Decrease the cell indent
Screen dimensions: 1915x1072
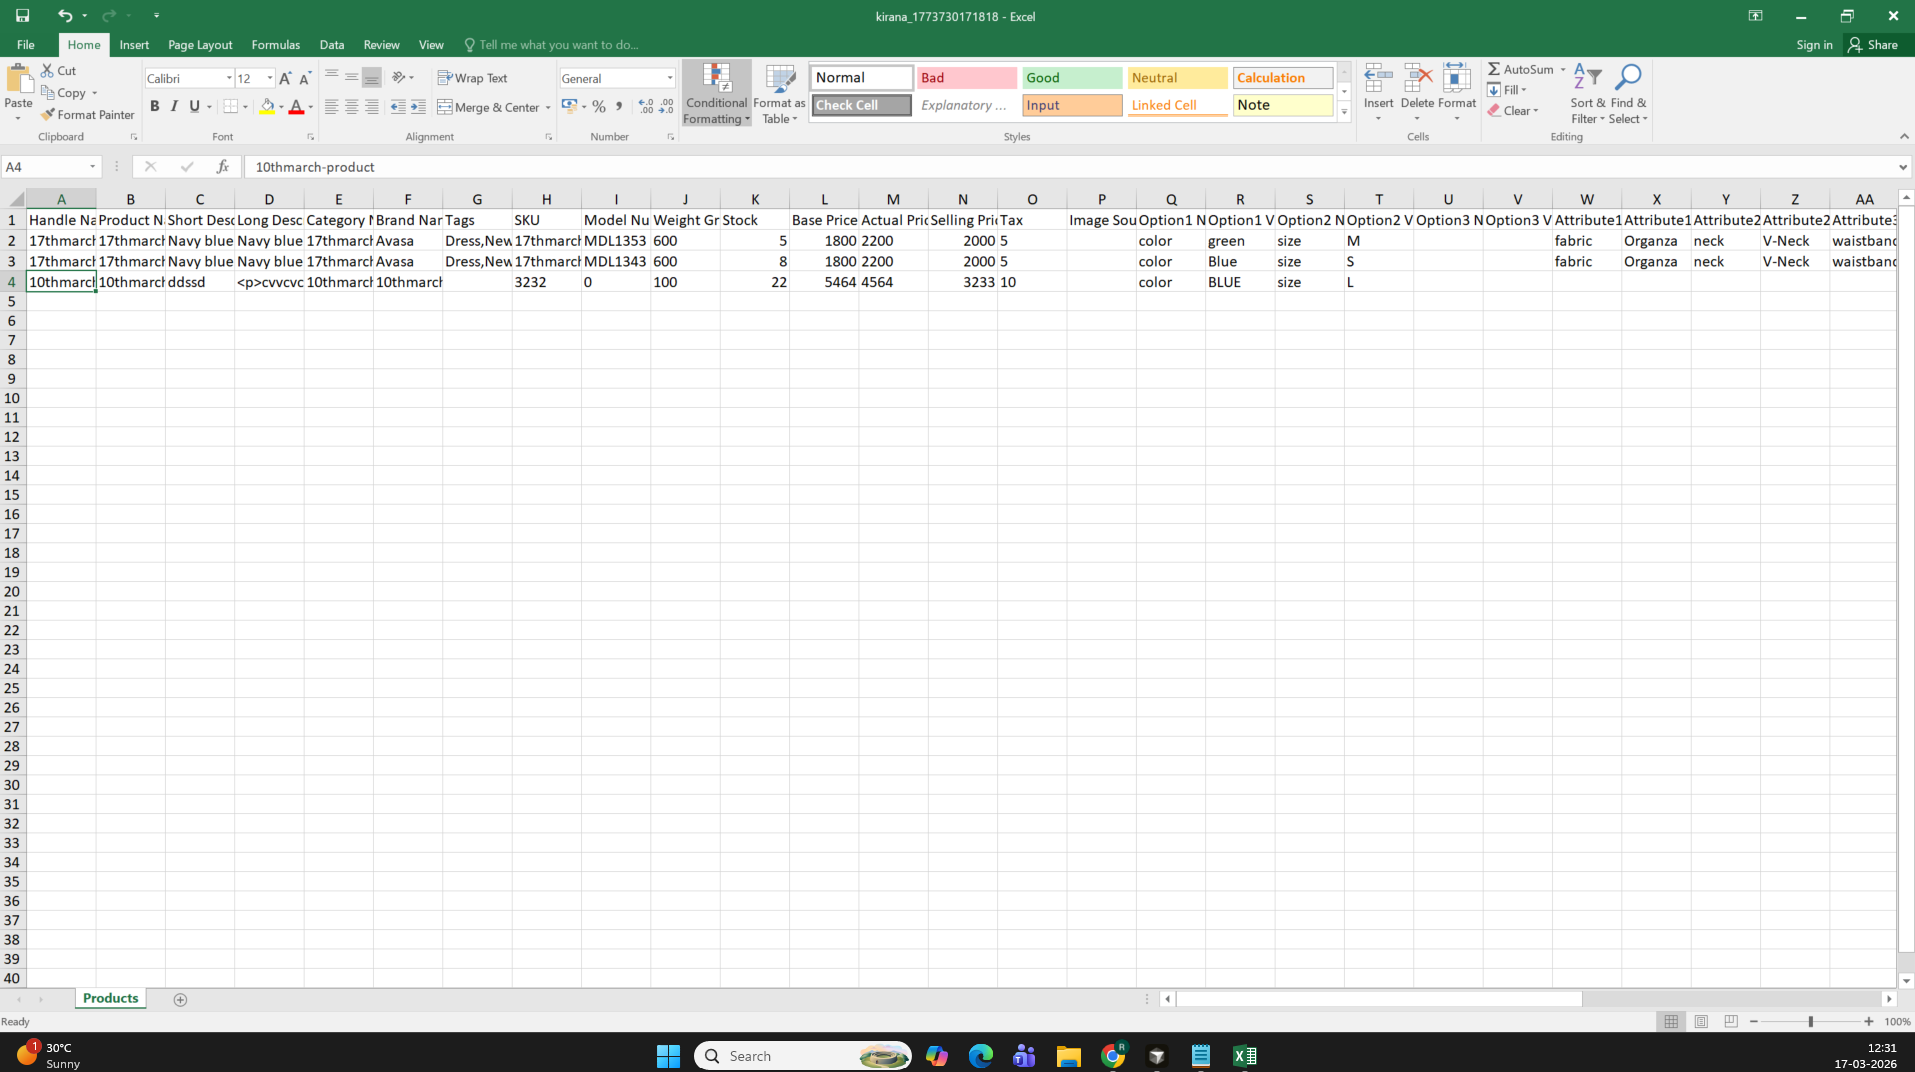click(x=398, y=107)
